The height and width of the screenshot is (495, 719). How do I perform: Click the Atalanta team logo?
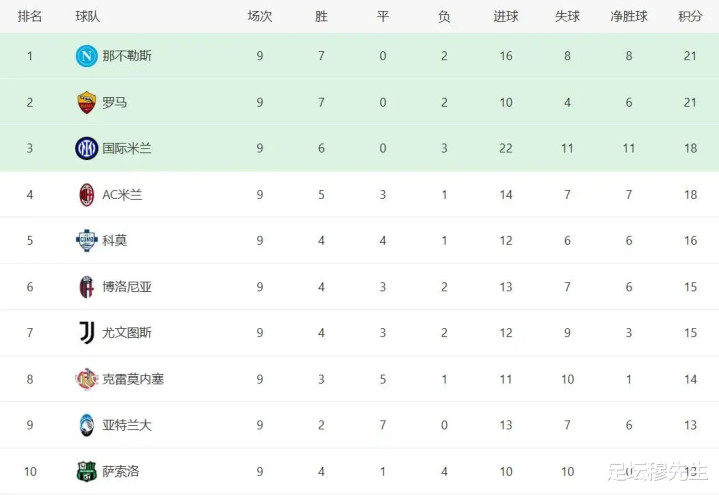coord(87,425)
